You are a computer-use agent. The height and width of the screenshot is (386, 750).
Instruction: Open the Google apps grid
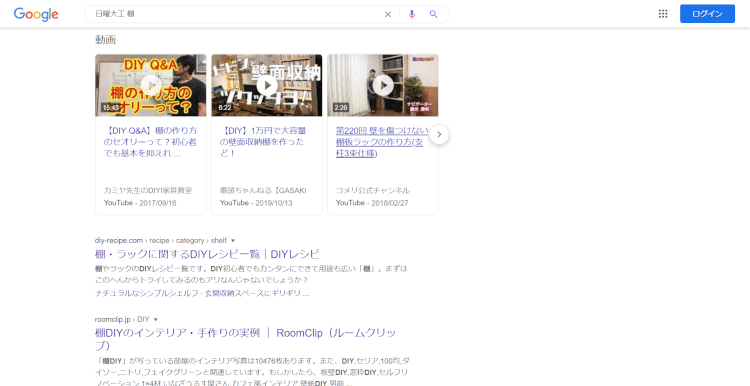point(663,14)
